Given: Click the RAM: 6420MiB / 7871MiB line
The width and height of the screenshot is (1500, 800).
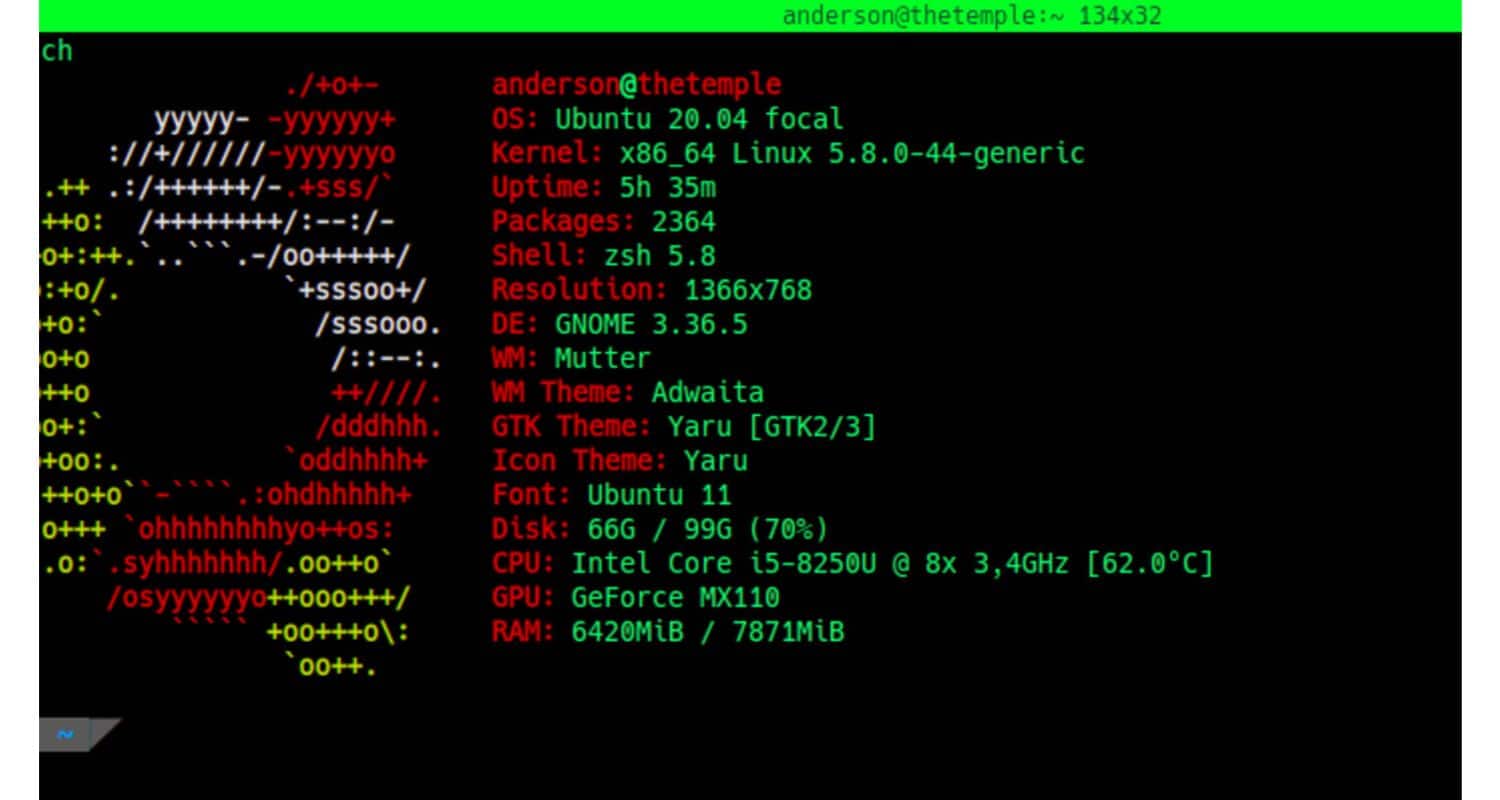Looking at the screenshot, I should [668, 632].
